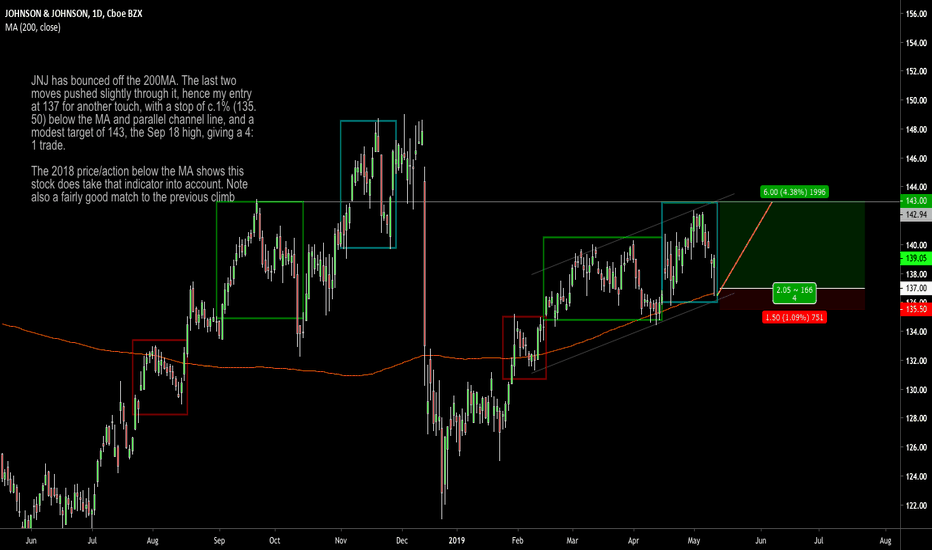Click the 146.00 price axis label
Screen dimensions: 932x550
[916, 159]
